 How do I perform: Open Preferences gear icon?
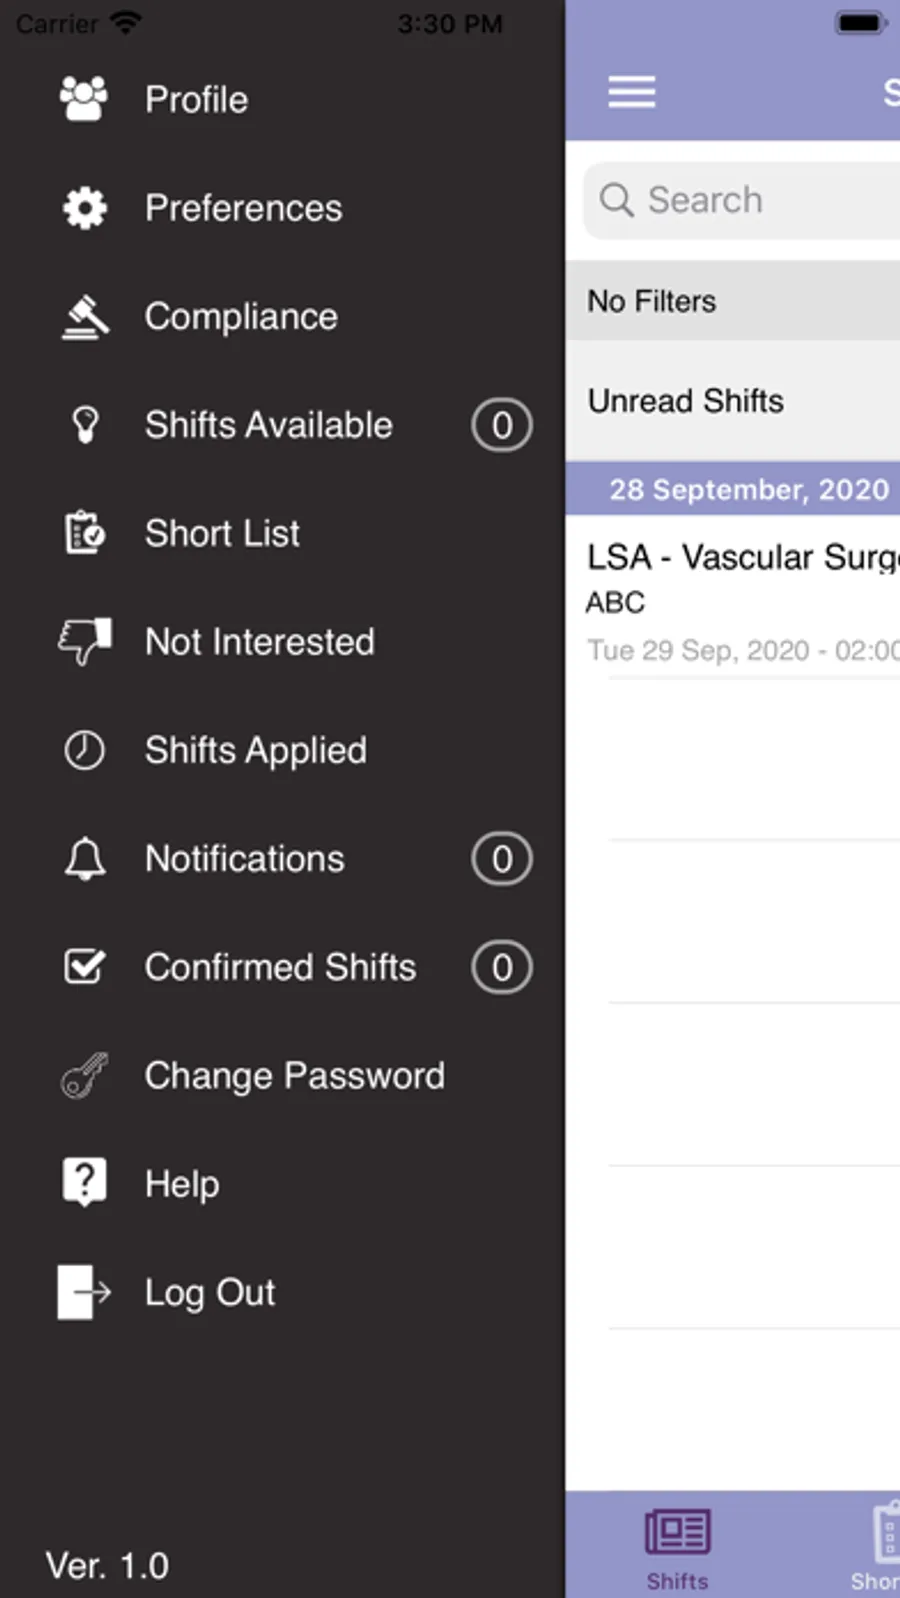84,208
